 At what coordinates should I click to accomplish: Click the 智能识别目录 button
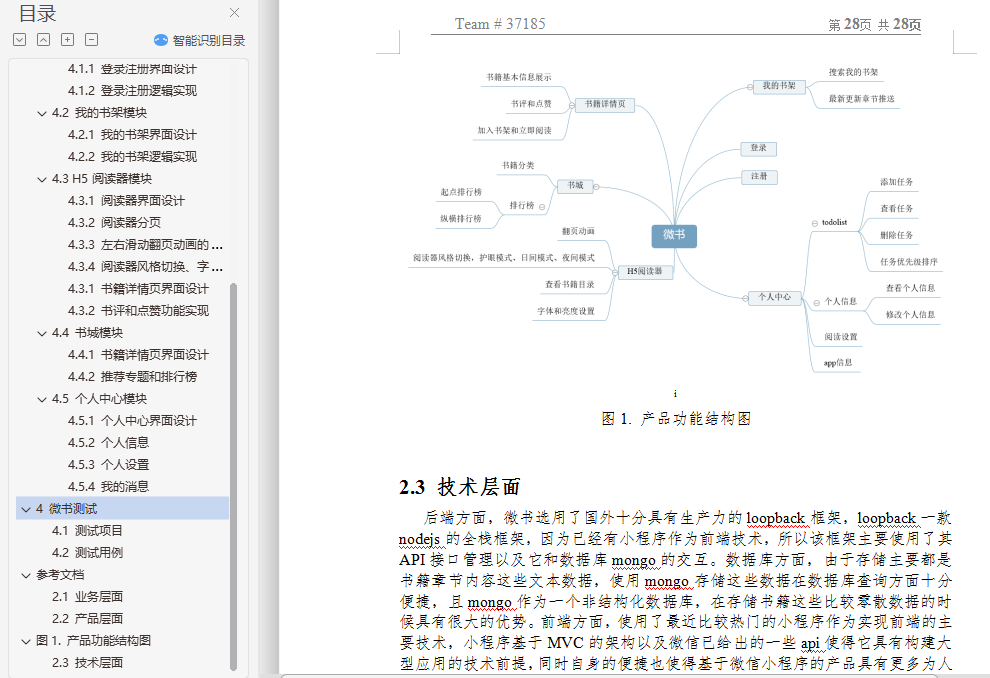pos(200,40)
